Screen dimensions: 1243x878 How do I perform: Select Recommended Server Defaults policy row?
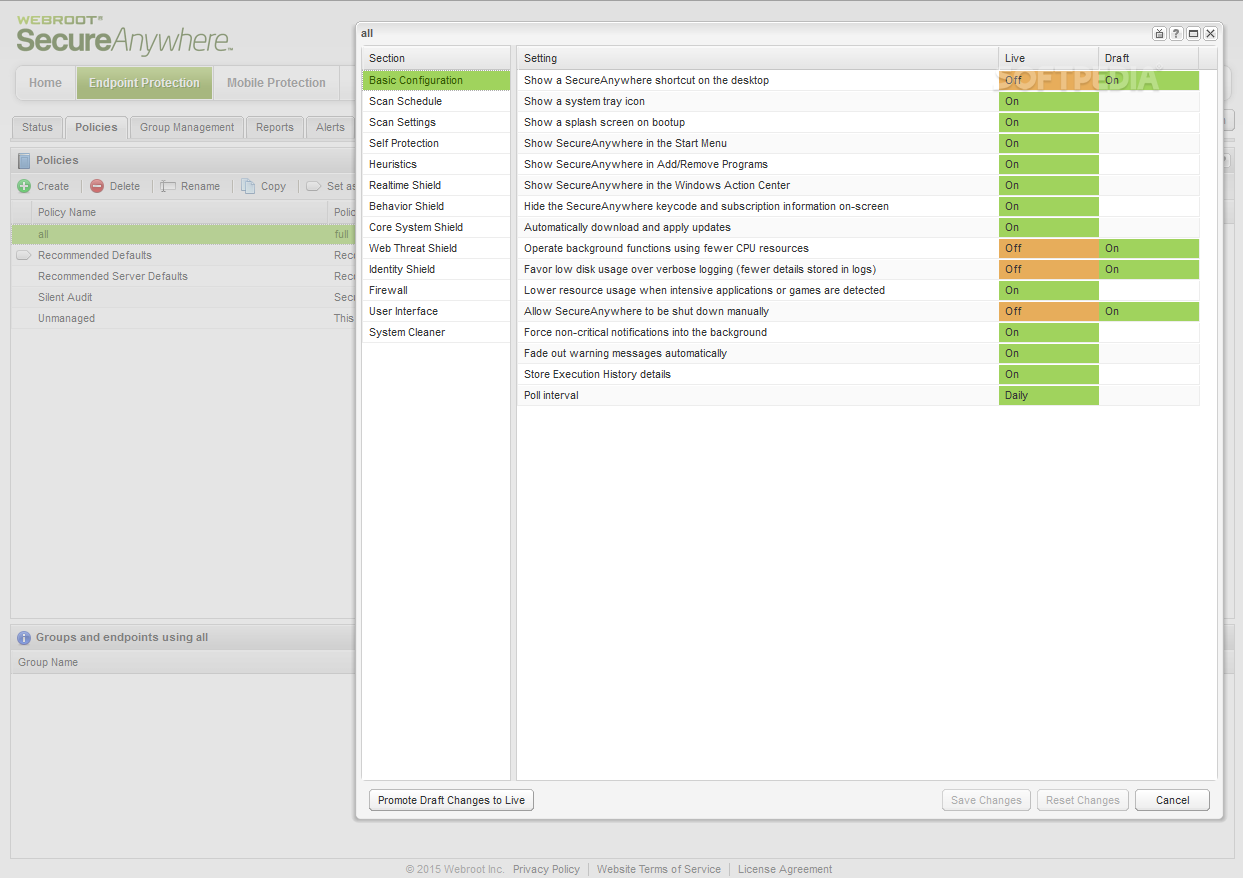[x=183, y=276]
